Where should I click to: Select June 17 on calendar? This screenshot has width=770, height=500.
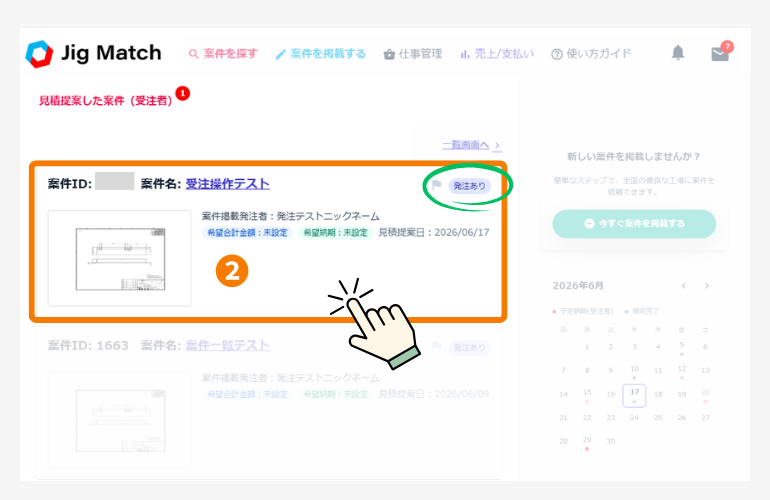point(634,395)
